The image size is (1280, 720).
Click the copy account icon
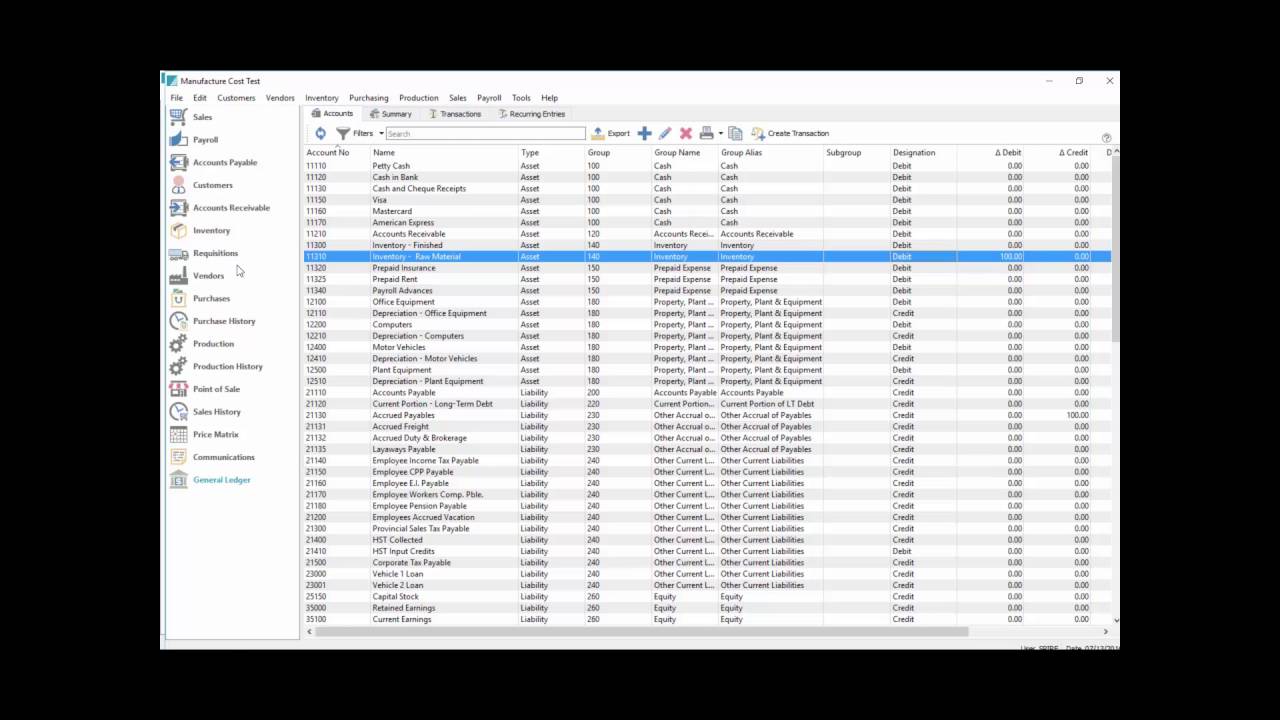pos(735,133)
